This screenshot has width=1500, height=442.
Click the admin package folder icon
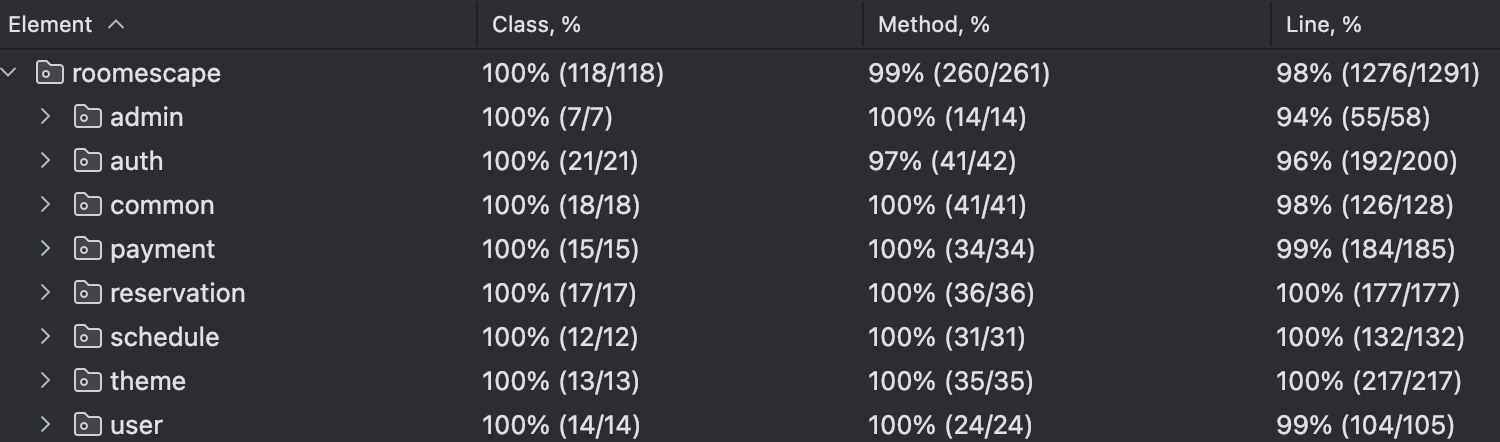tap(88, 117)
